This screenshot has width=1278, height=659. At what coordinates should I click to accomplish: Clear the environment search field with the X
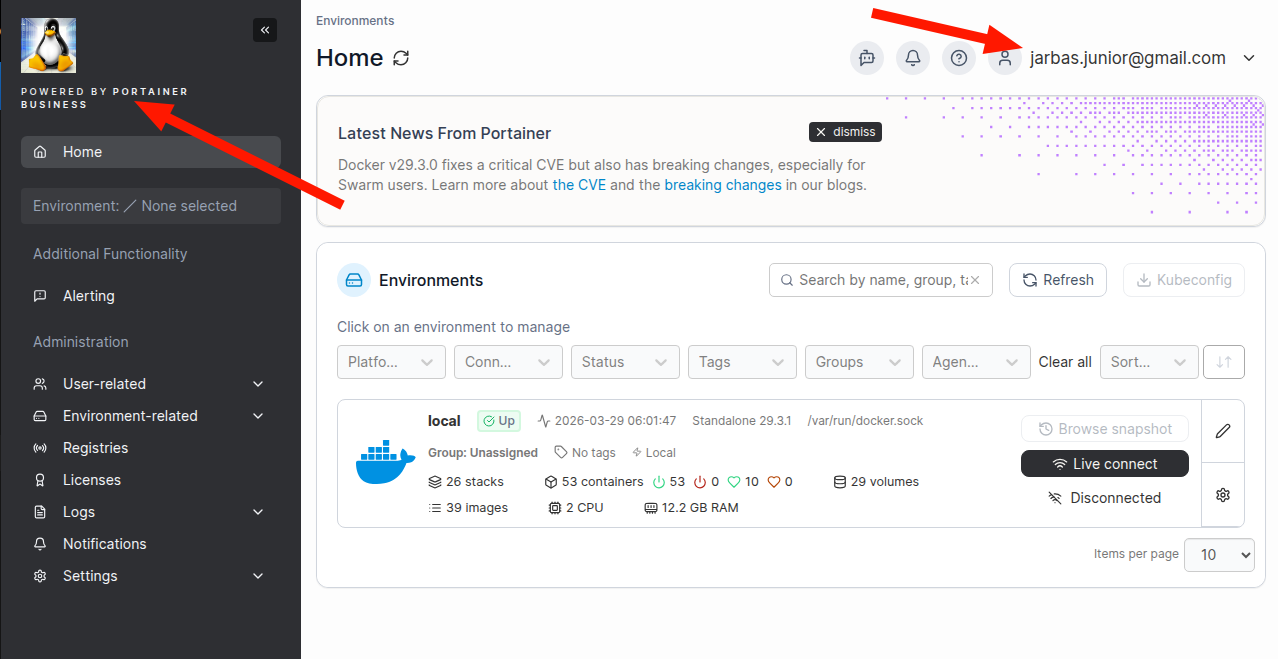pyautogui.click(x=977, y=280)
